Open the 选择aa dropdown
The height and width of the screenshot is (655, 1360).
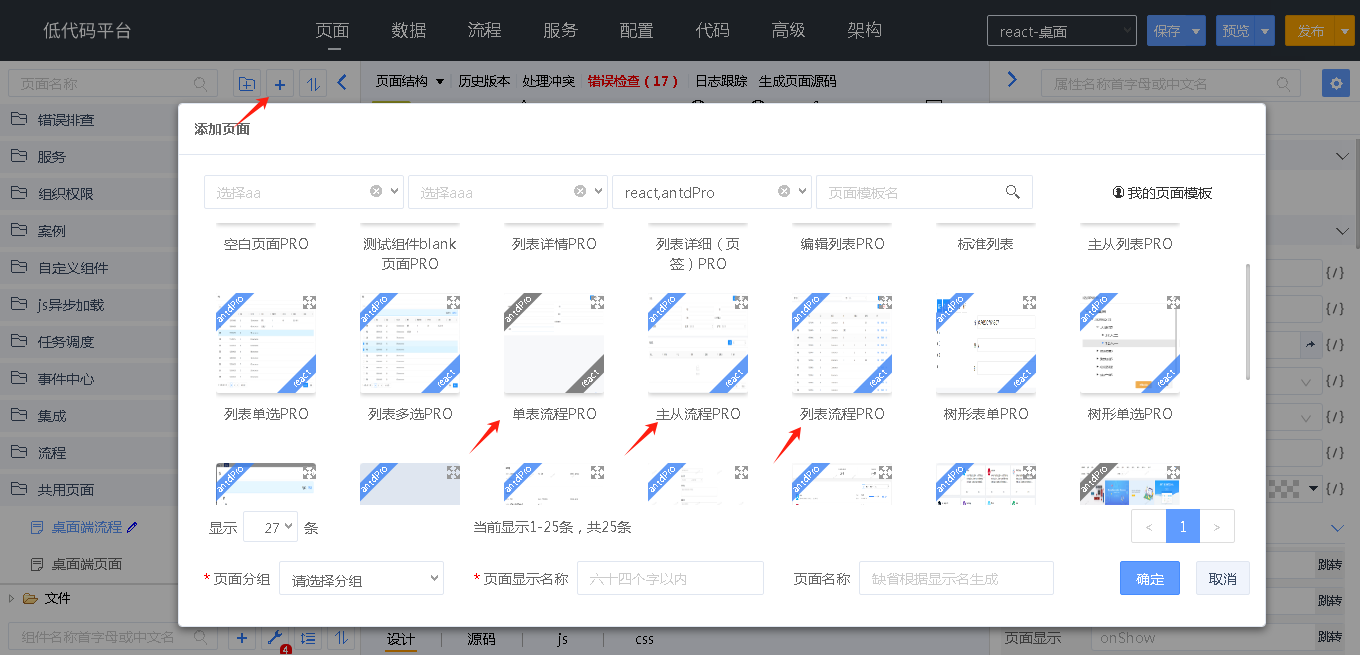(396, 192)
